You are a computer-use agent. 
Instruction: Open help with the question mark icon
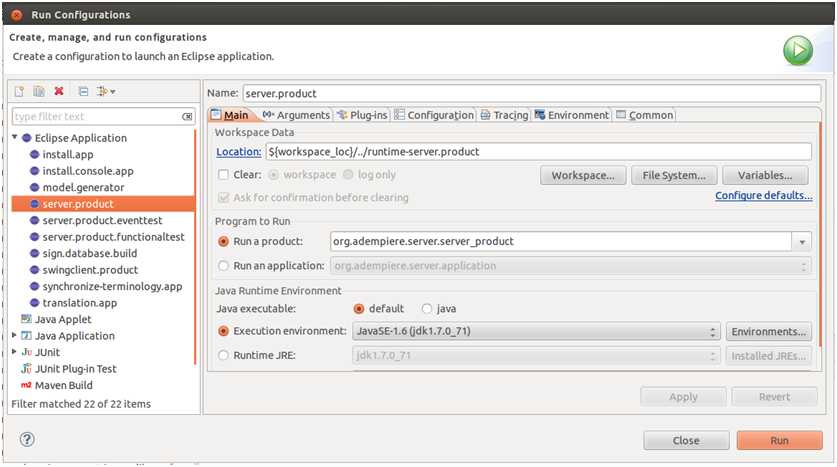pos(27,439)
